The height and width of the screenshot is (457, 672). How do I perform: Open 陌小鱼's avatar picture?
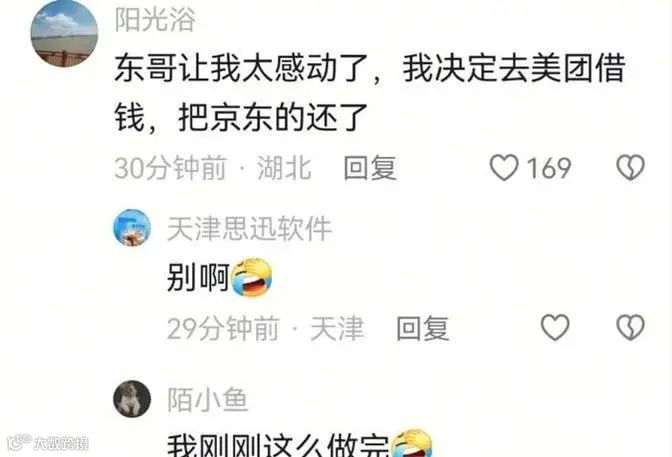coord(132,399)
